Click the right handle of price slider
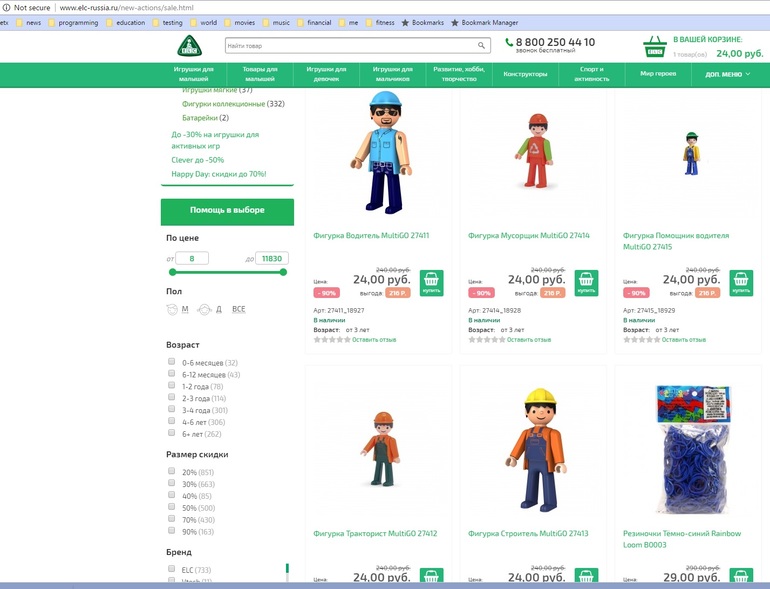770x589 pixels. 283,272
